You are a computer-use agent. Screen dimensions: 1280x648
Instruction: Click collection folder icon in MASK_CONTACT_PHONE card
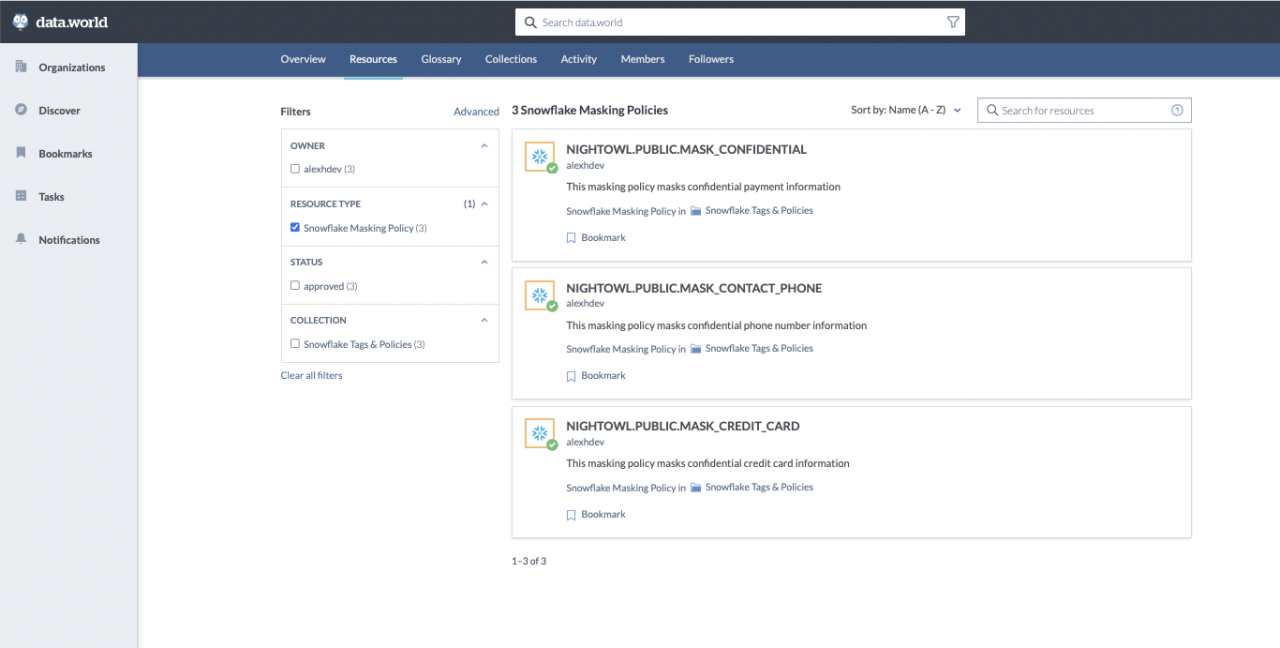(696, 349)
